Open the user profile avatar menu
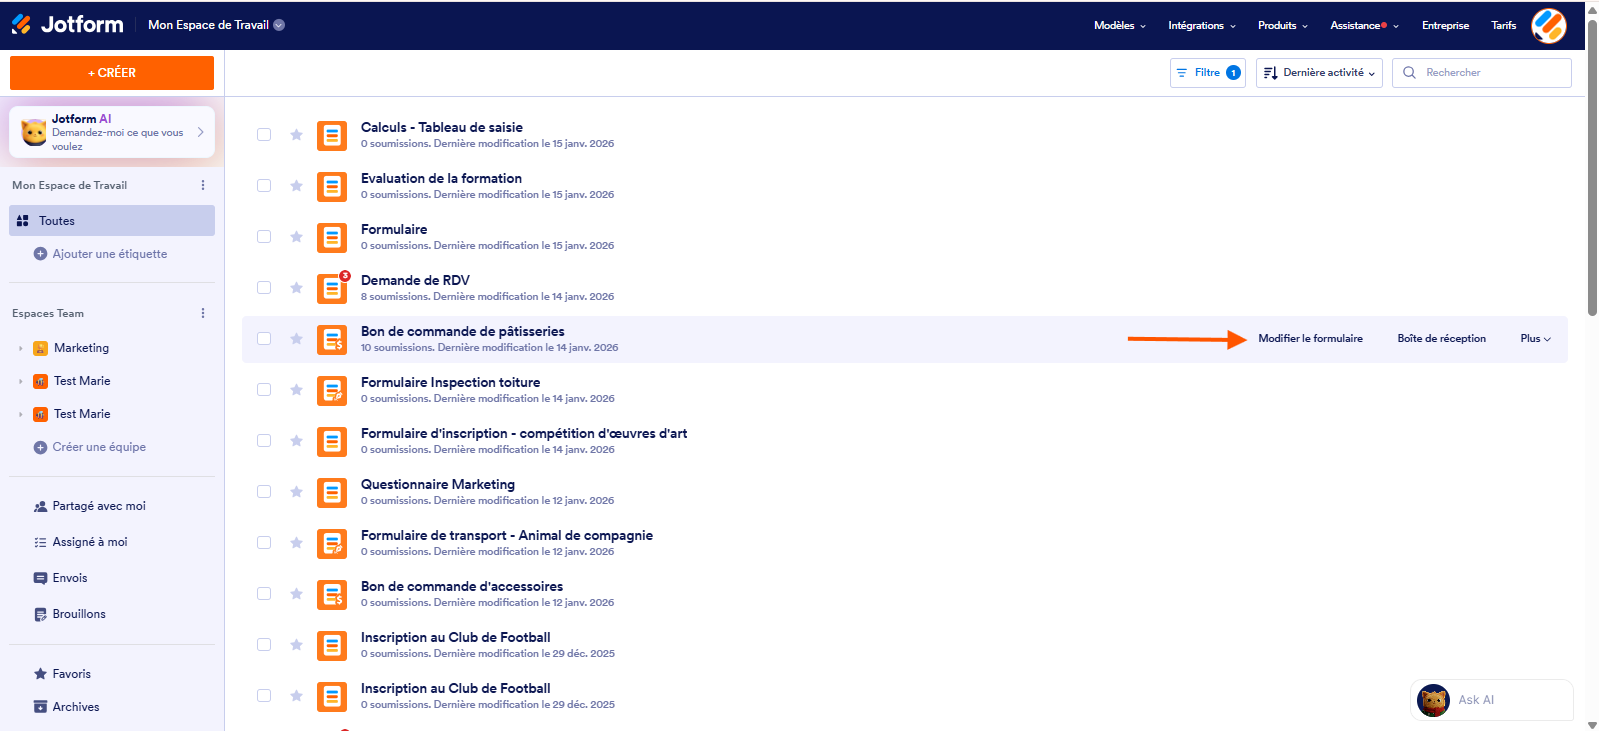This screenshot has height=731, width=1599. click(1549, 25)
